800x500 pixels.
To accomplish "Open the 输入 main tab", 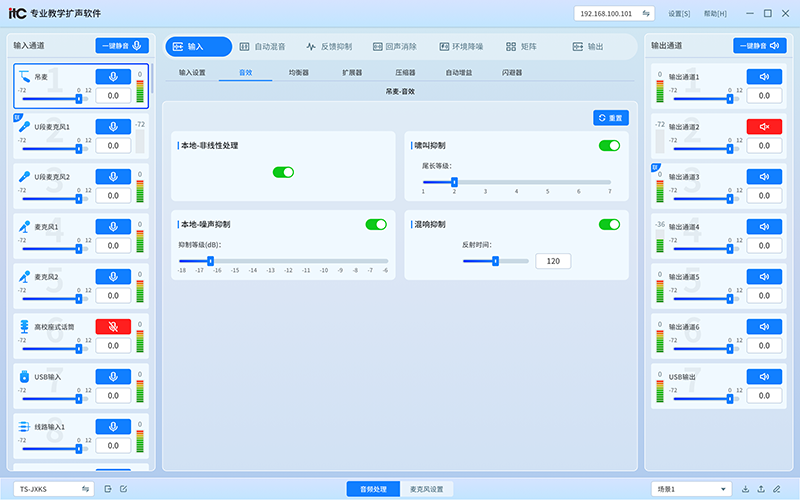I will 198,46.
